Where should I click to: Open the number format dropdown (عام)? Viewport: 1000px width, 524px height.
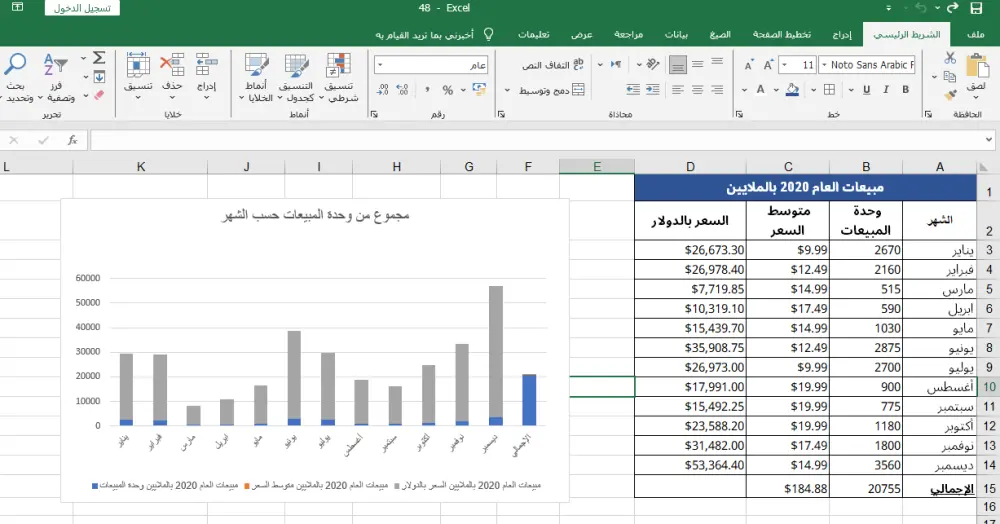tap(380, 65)
